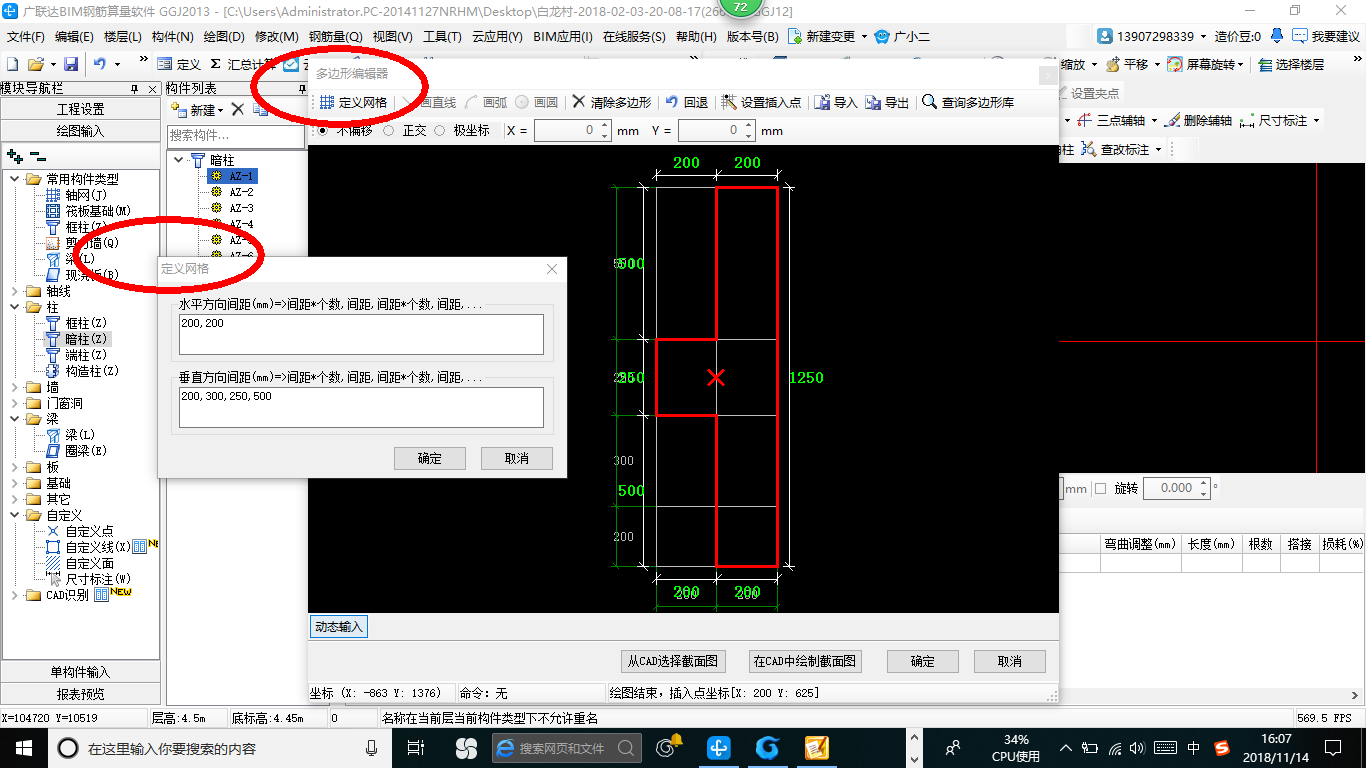Select AZ-2 in the component list
The width and height of the screenshot is (1366, 768).
(241, 192)
